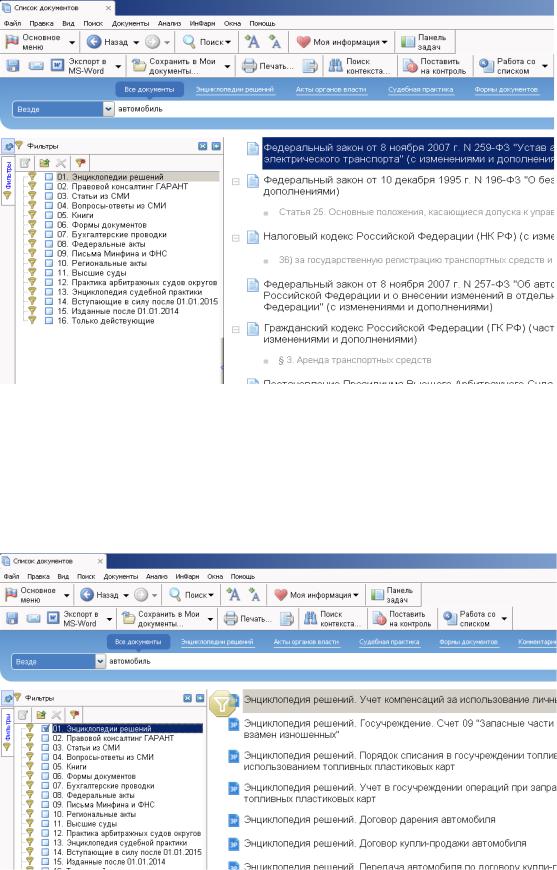Click print preview icon in upper window

coord(310,65)
